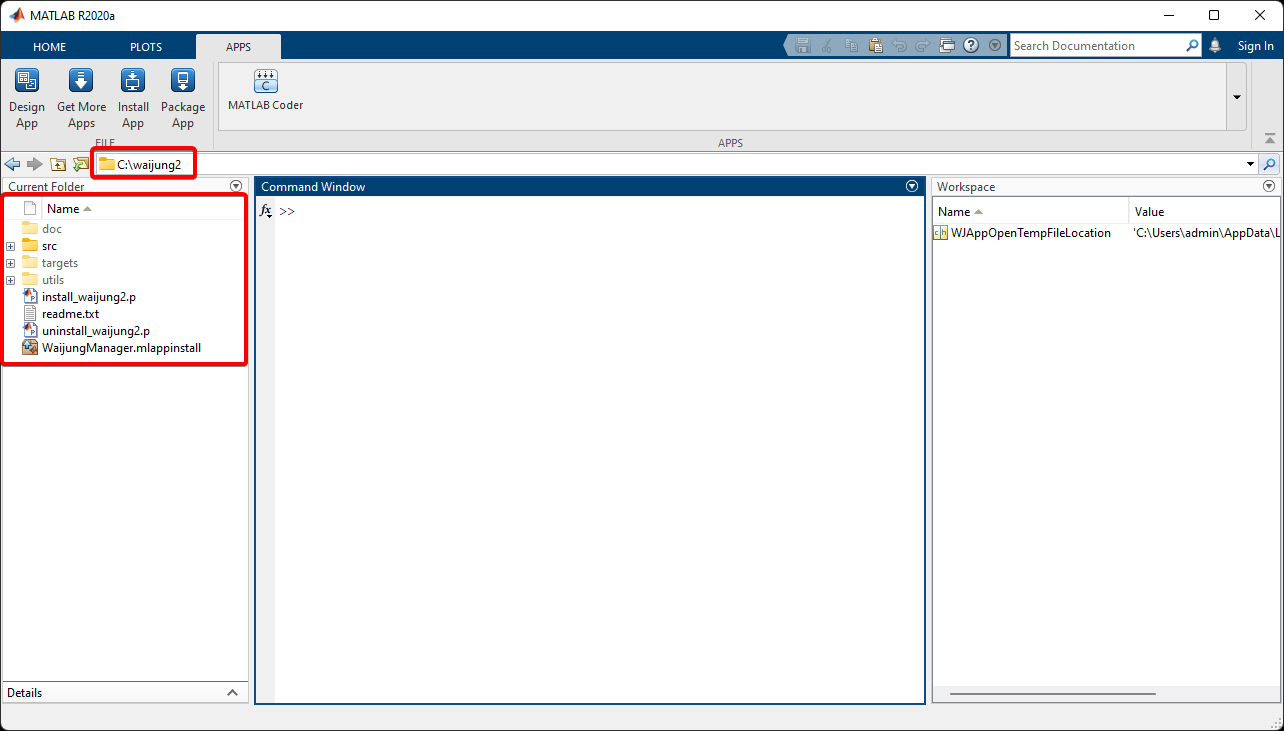Select the uninstall_waijung2.p file icon
Image resolution: width=1284 pixels, height=731 pixels.
point(29,330)
